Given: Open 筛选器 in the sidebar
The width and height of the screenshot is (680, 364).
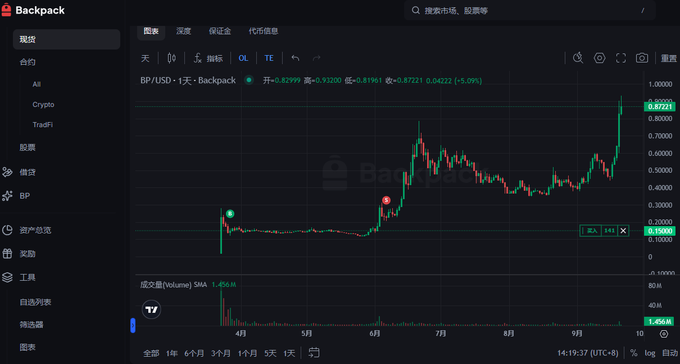Looking at the screenshot, I should click(x=31, y=325).
